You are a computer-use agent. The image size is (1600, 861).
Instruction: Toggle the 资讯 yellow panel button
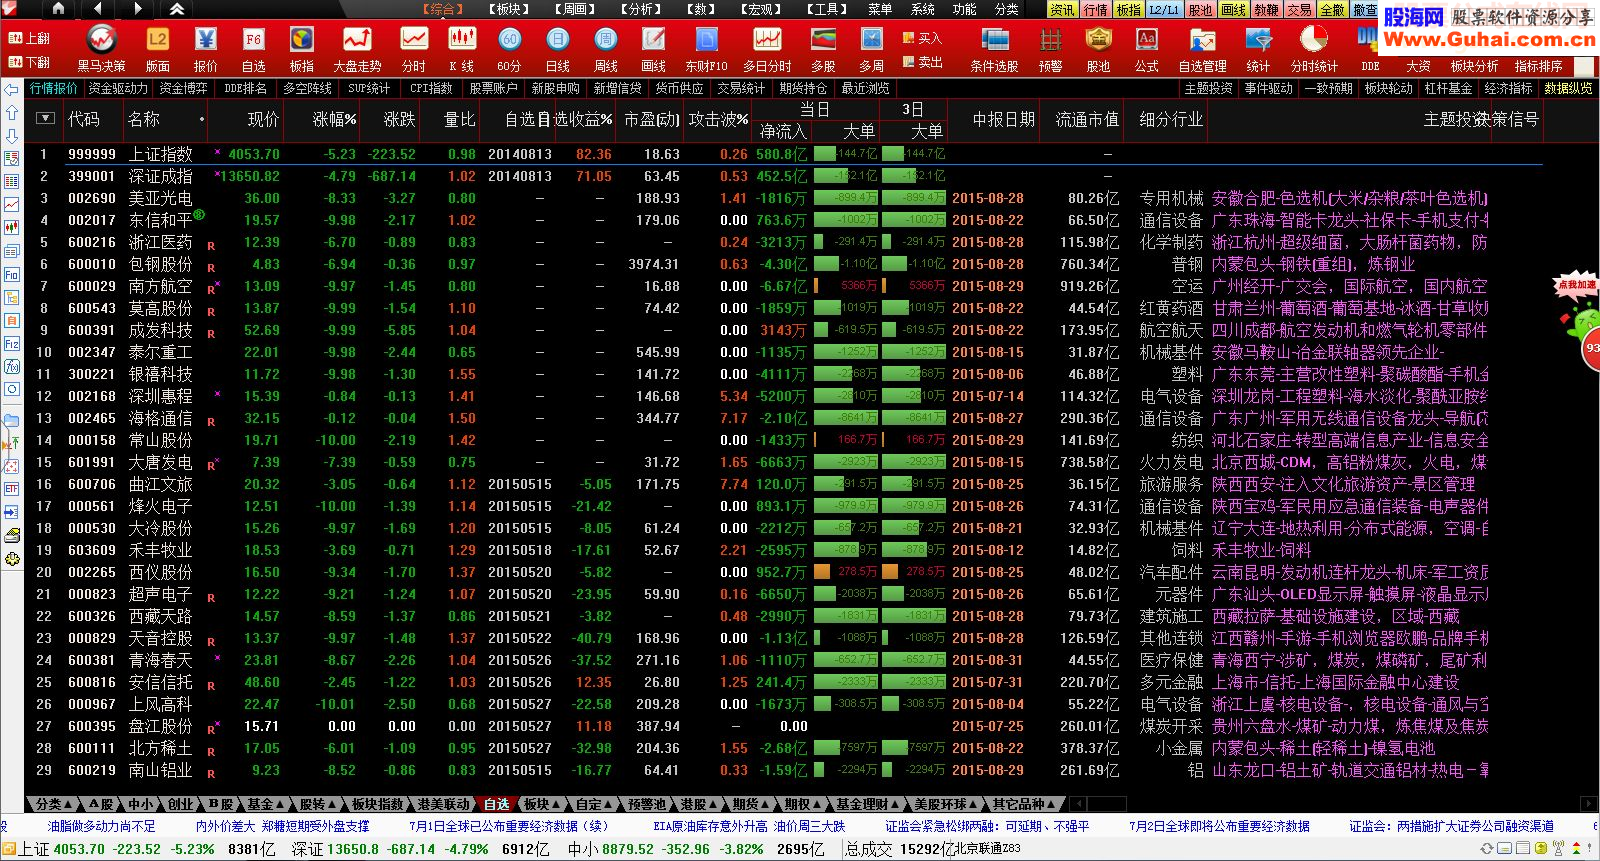pyautogui.click(x=1062, y=10)
